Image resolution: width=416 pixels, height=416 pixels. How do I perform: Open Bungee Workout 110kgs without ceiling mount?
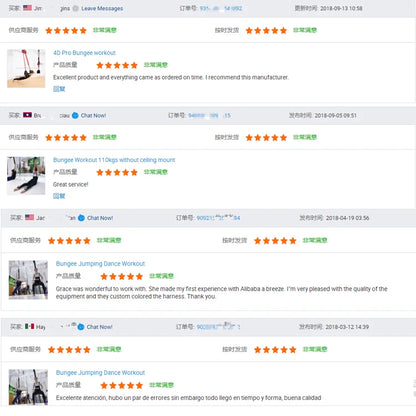[x=114, y=160]
